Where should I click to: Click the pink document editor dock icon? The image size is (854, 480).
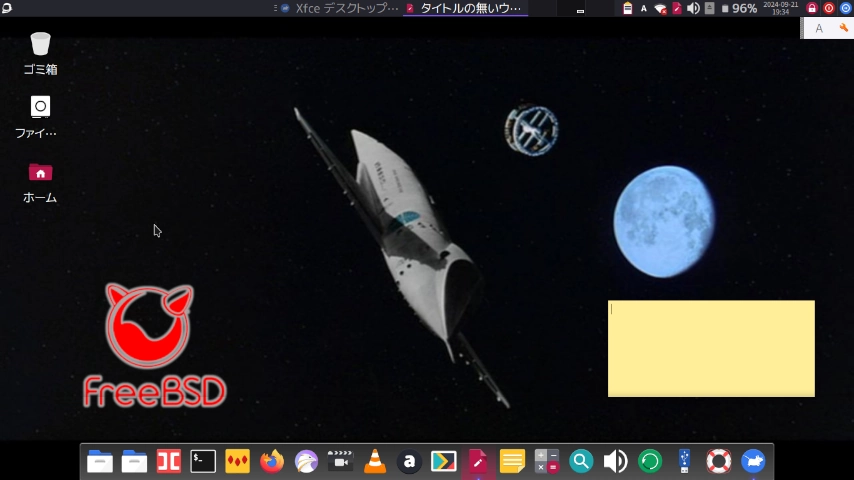click(478, 461)
